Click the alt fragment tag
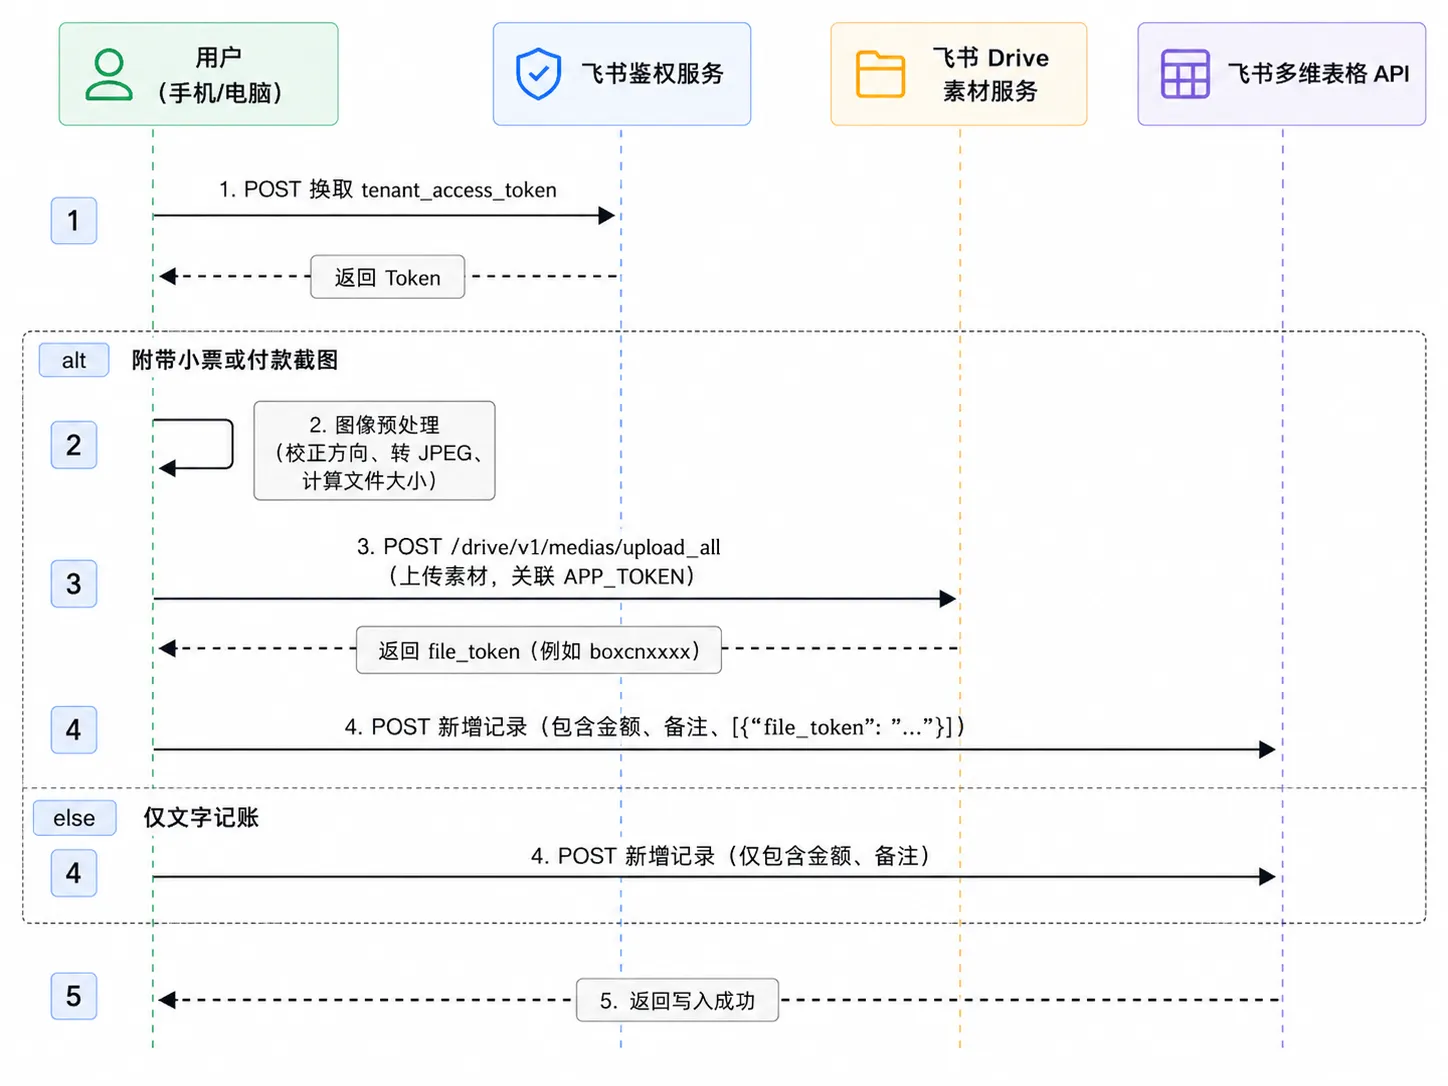Image resolution: width=1448 pixels, height=1086 pixels. click(x=74, y=360)
